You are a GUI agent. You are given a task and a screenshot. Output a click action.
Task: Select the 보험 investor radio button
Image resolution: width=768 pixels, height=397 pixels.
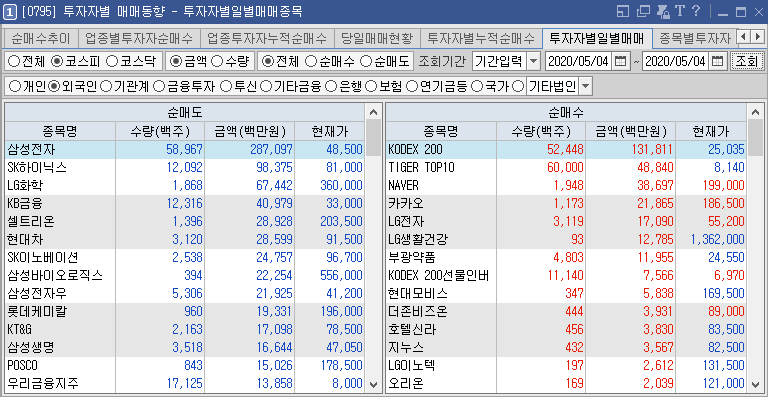point(371,87)
